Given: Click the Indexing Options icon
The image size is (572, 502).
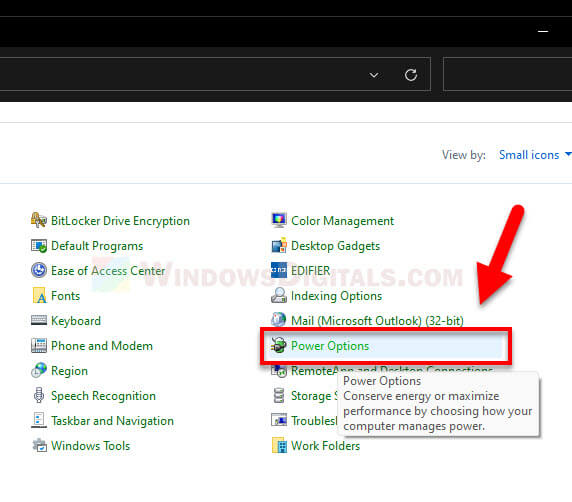Looking at the screenshot, I should tap(279, 296).
